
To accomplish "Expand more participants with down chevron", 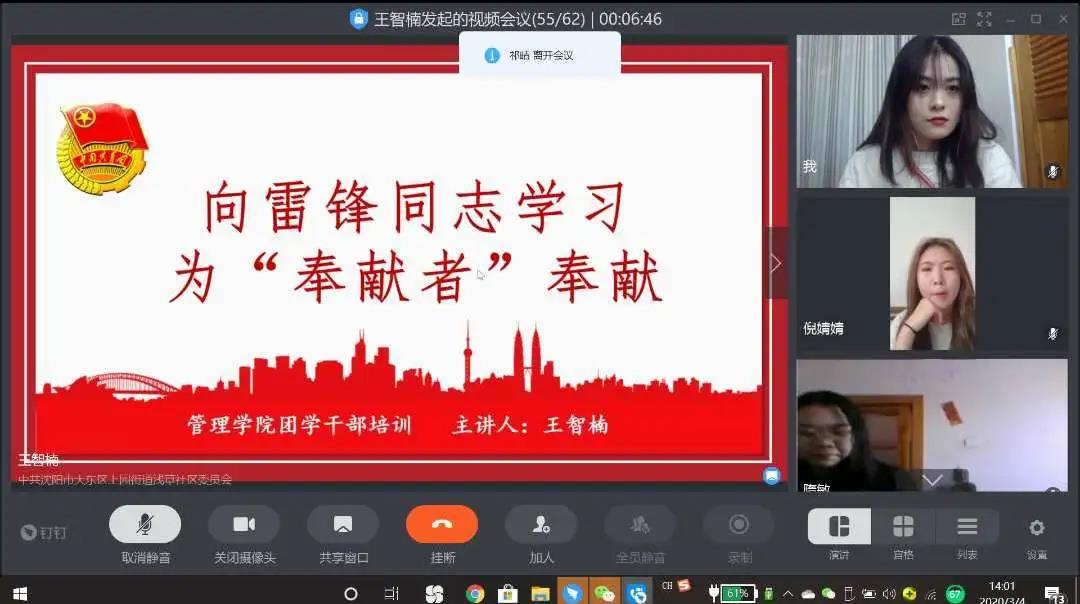I will pos(932,481).
